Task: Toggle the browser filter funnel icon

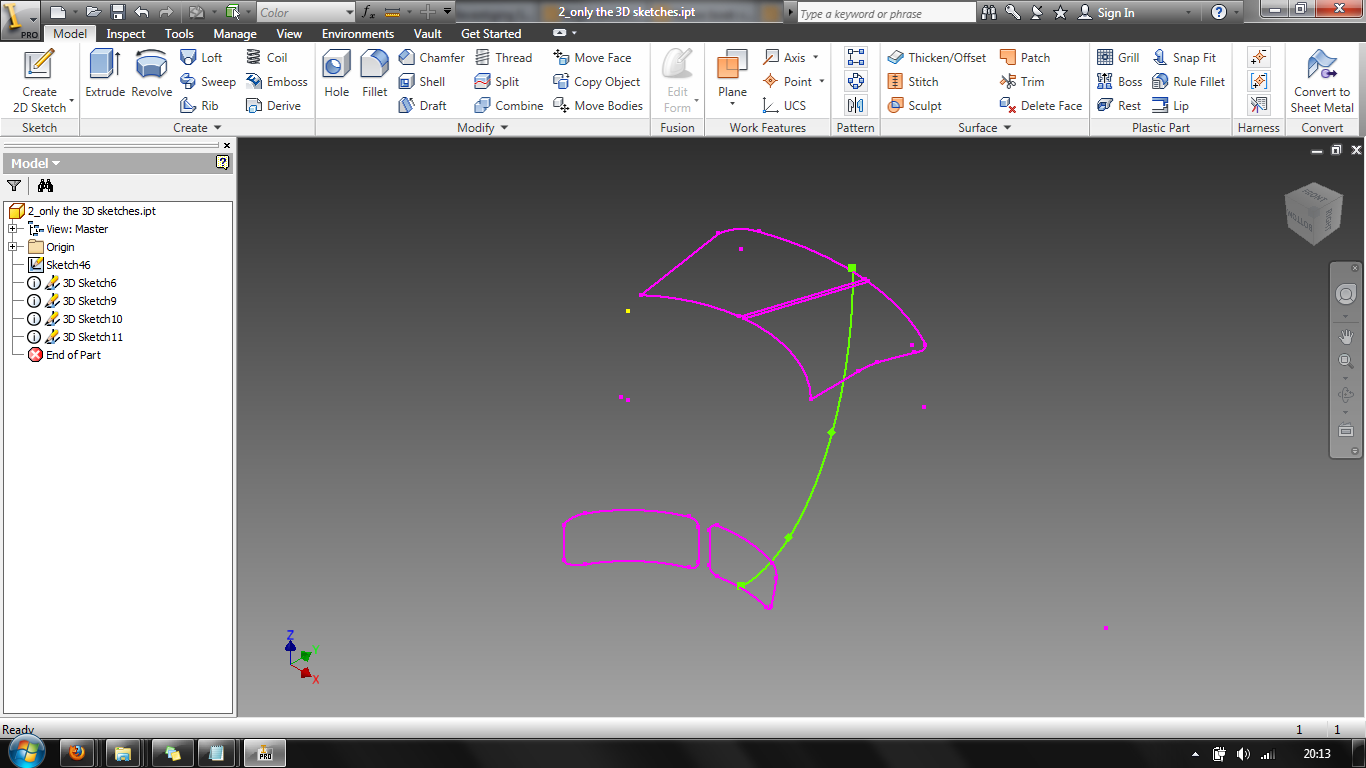Action: pos(14,185)
